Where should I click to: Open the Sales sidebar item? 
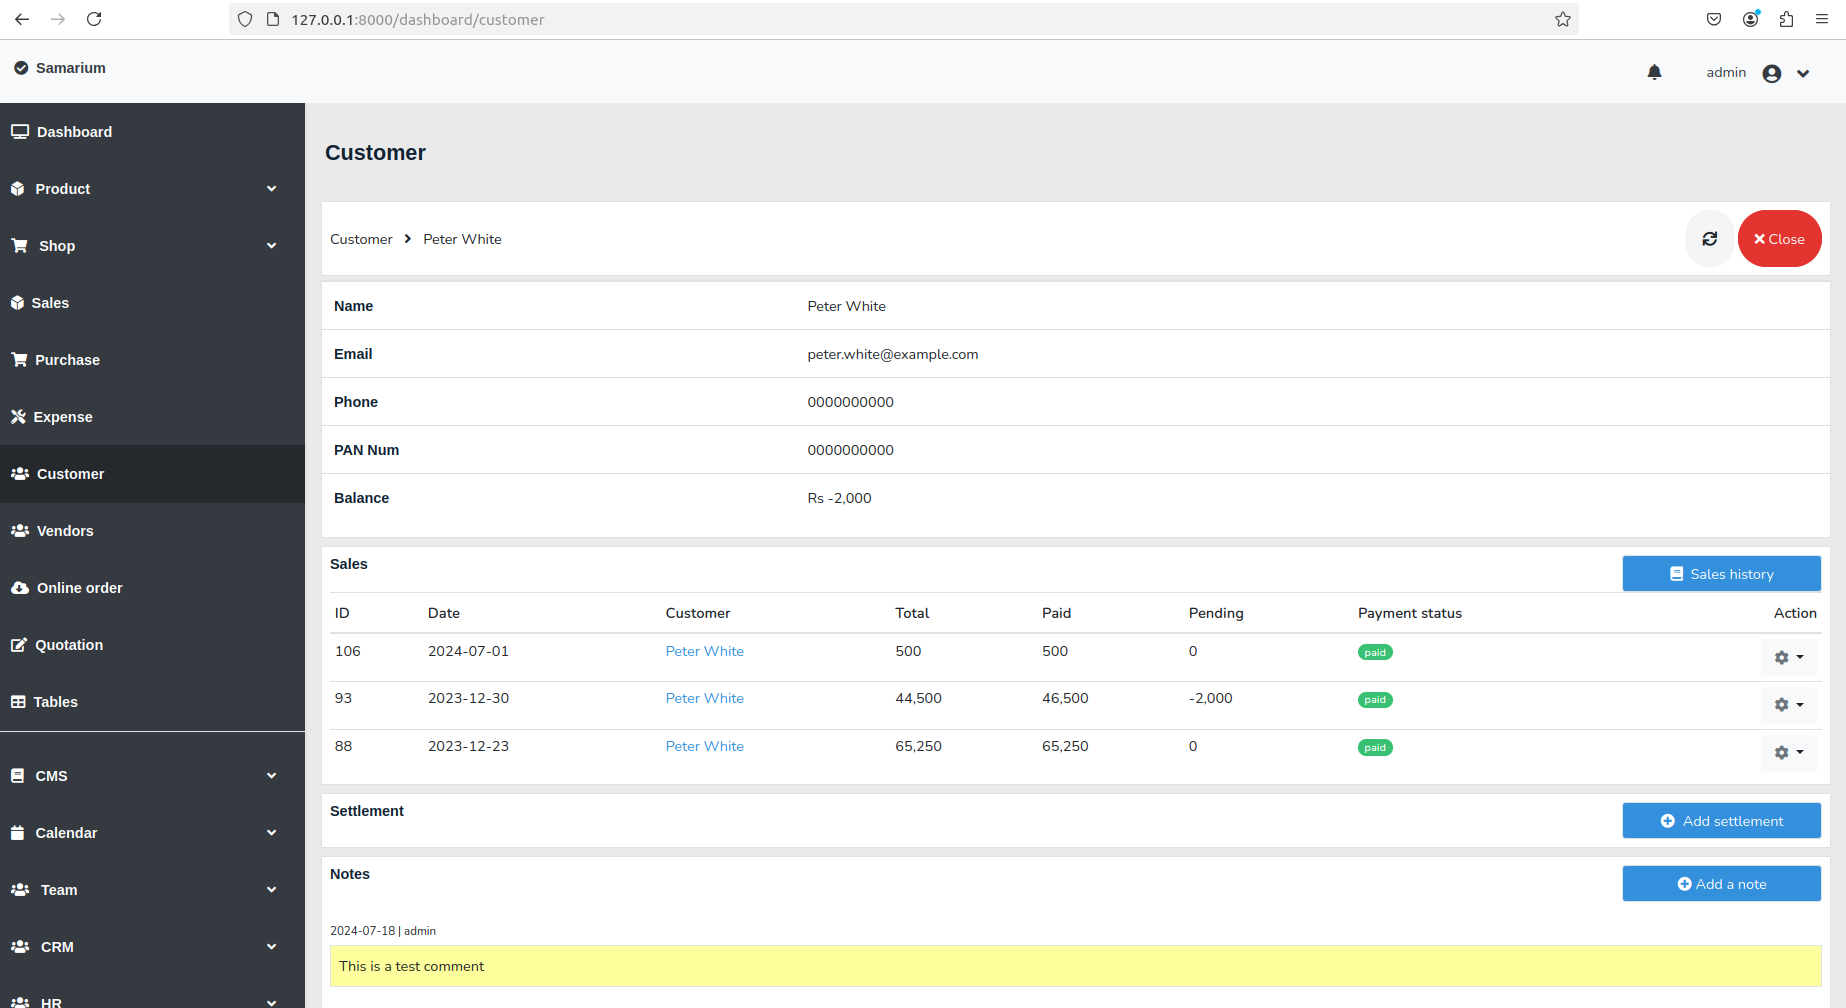[152, 303]
